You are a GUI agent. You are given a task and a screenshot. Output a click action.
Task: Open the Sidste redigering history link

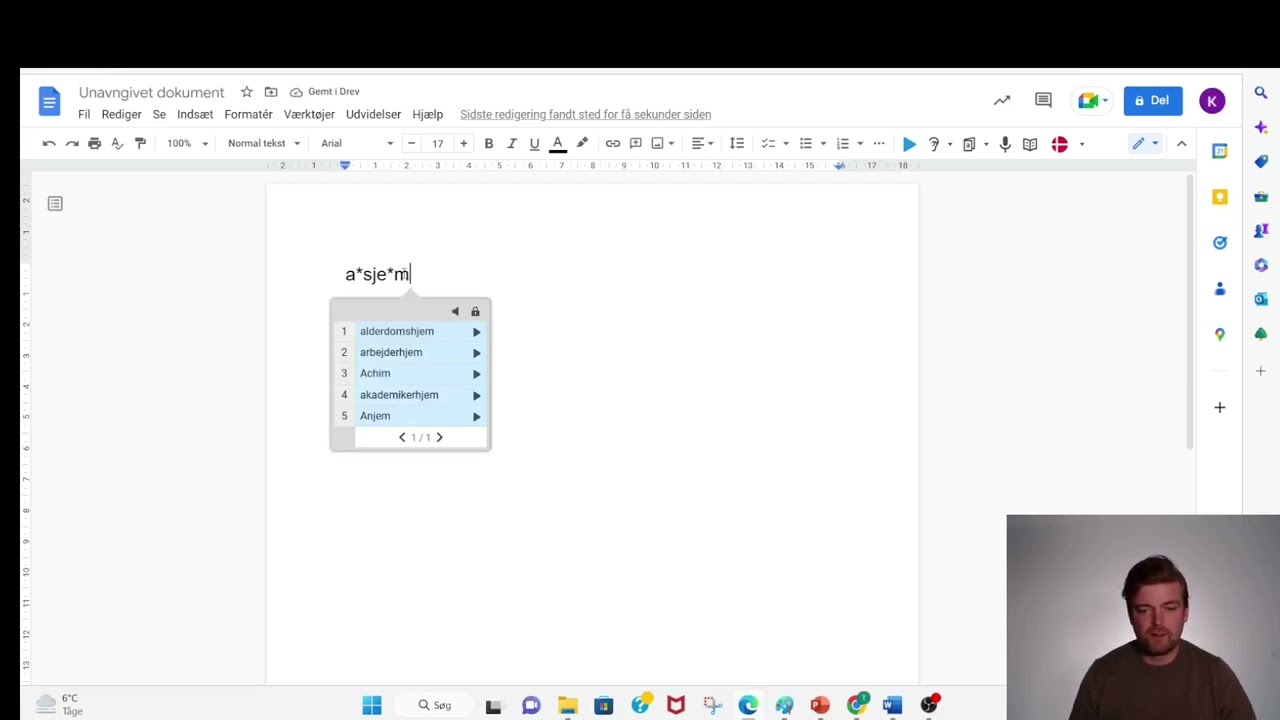click(585, 114)
